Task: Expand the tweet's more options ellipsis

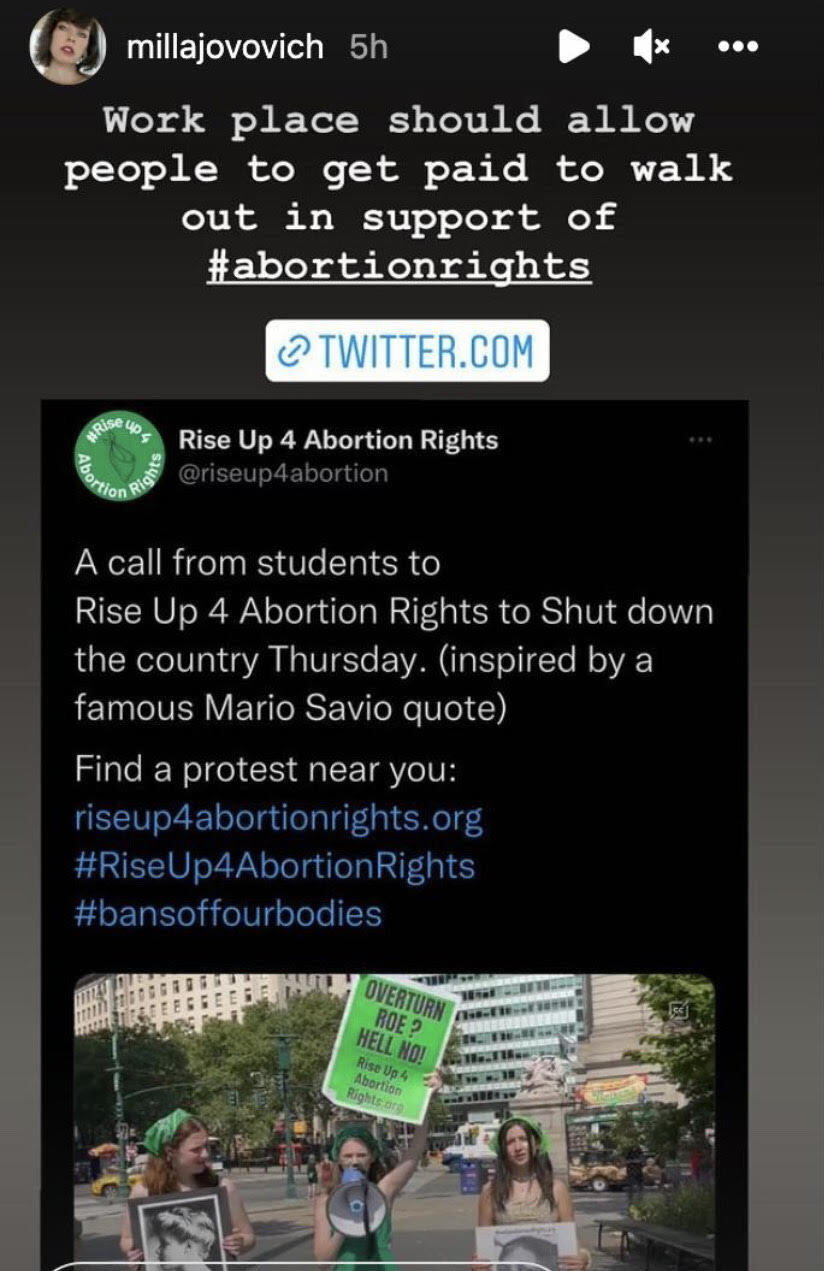Action: pyautogui.click(x=700, y=440)
